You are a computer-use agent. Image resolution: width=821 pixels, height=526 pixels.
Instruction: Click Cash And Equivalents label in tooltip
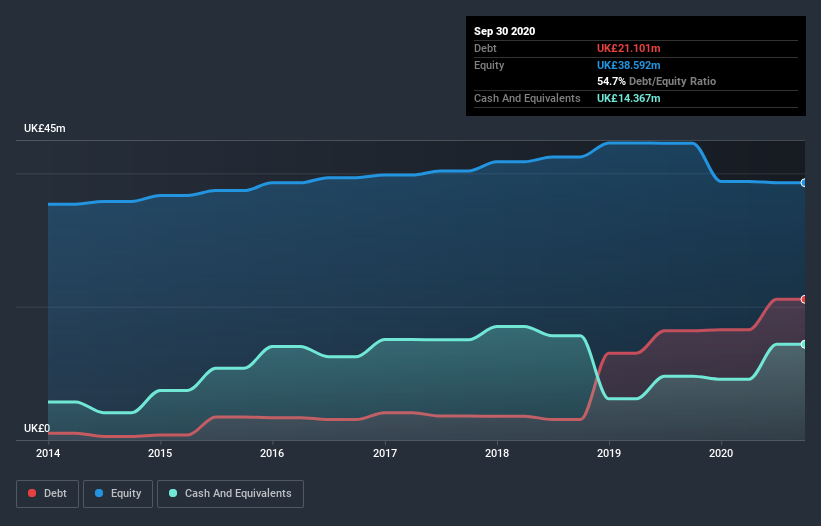527,98
